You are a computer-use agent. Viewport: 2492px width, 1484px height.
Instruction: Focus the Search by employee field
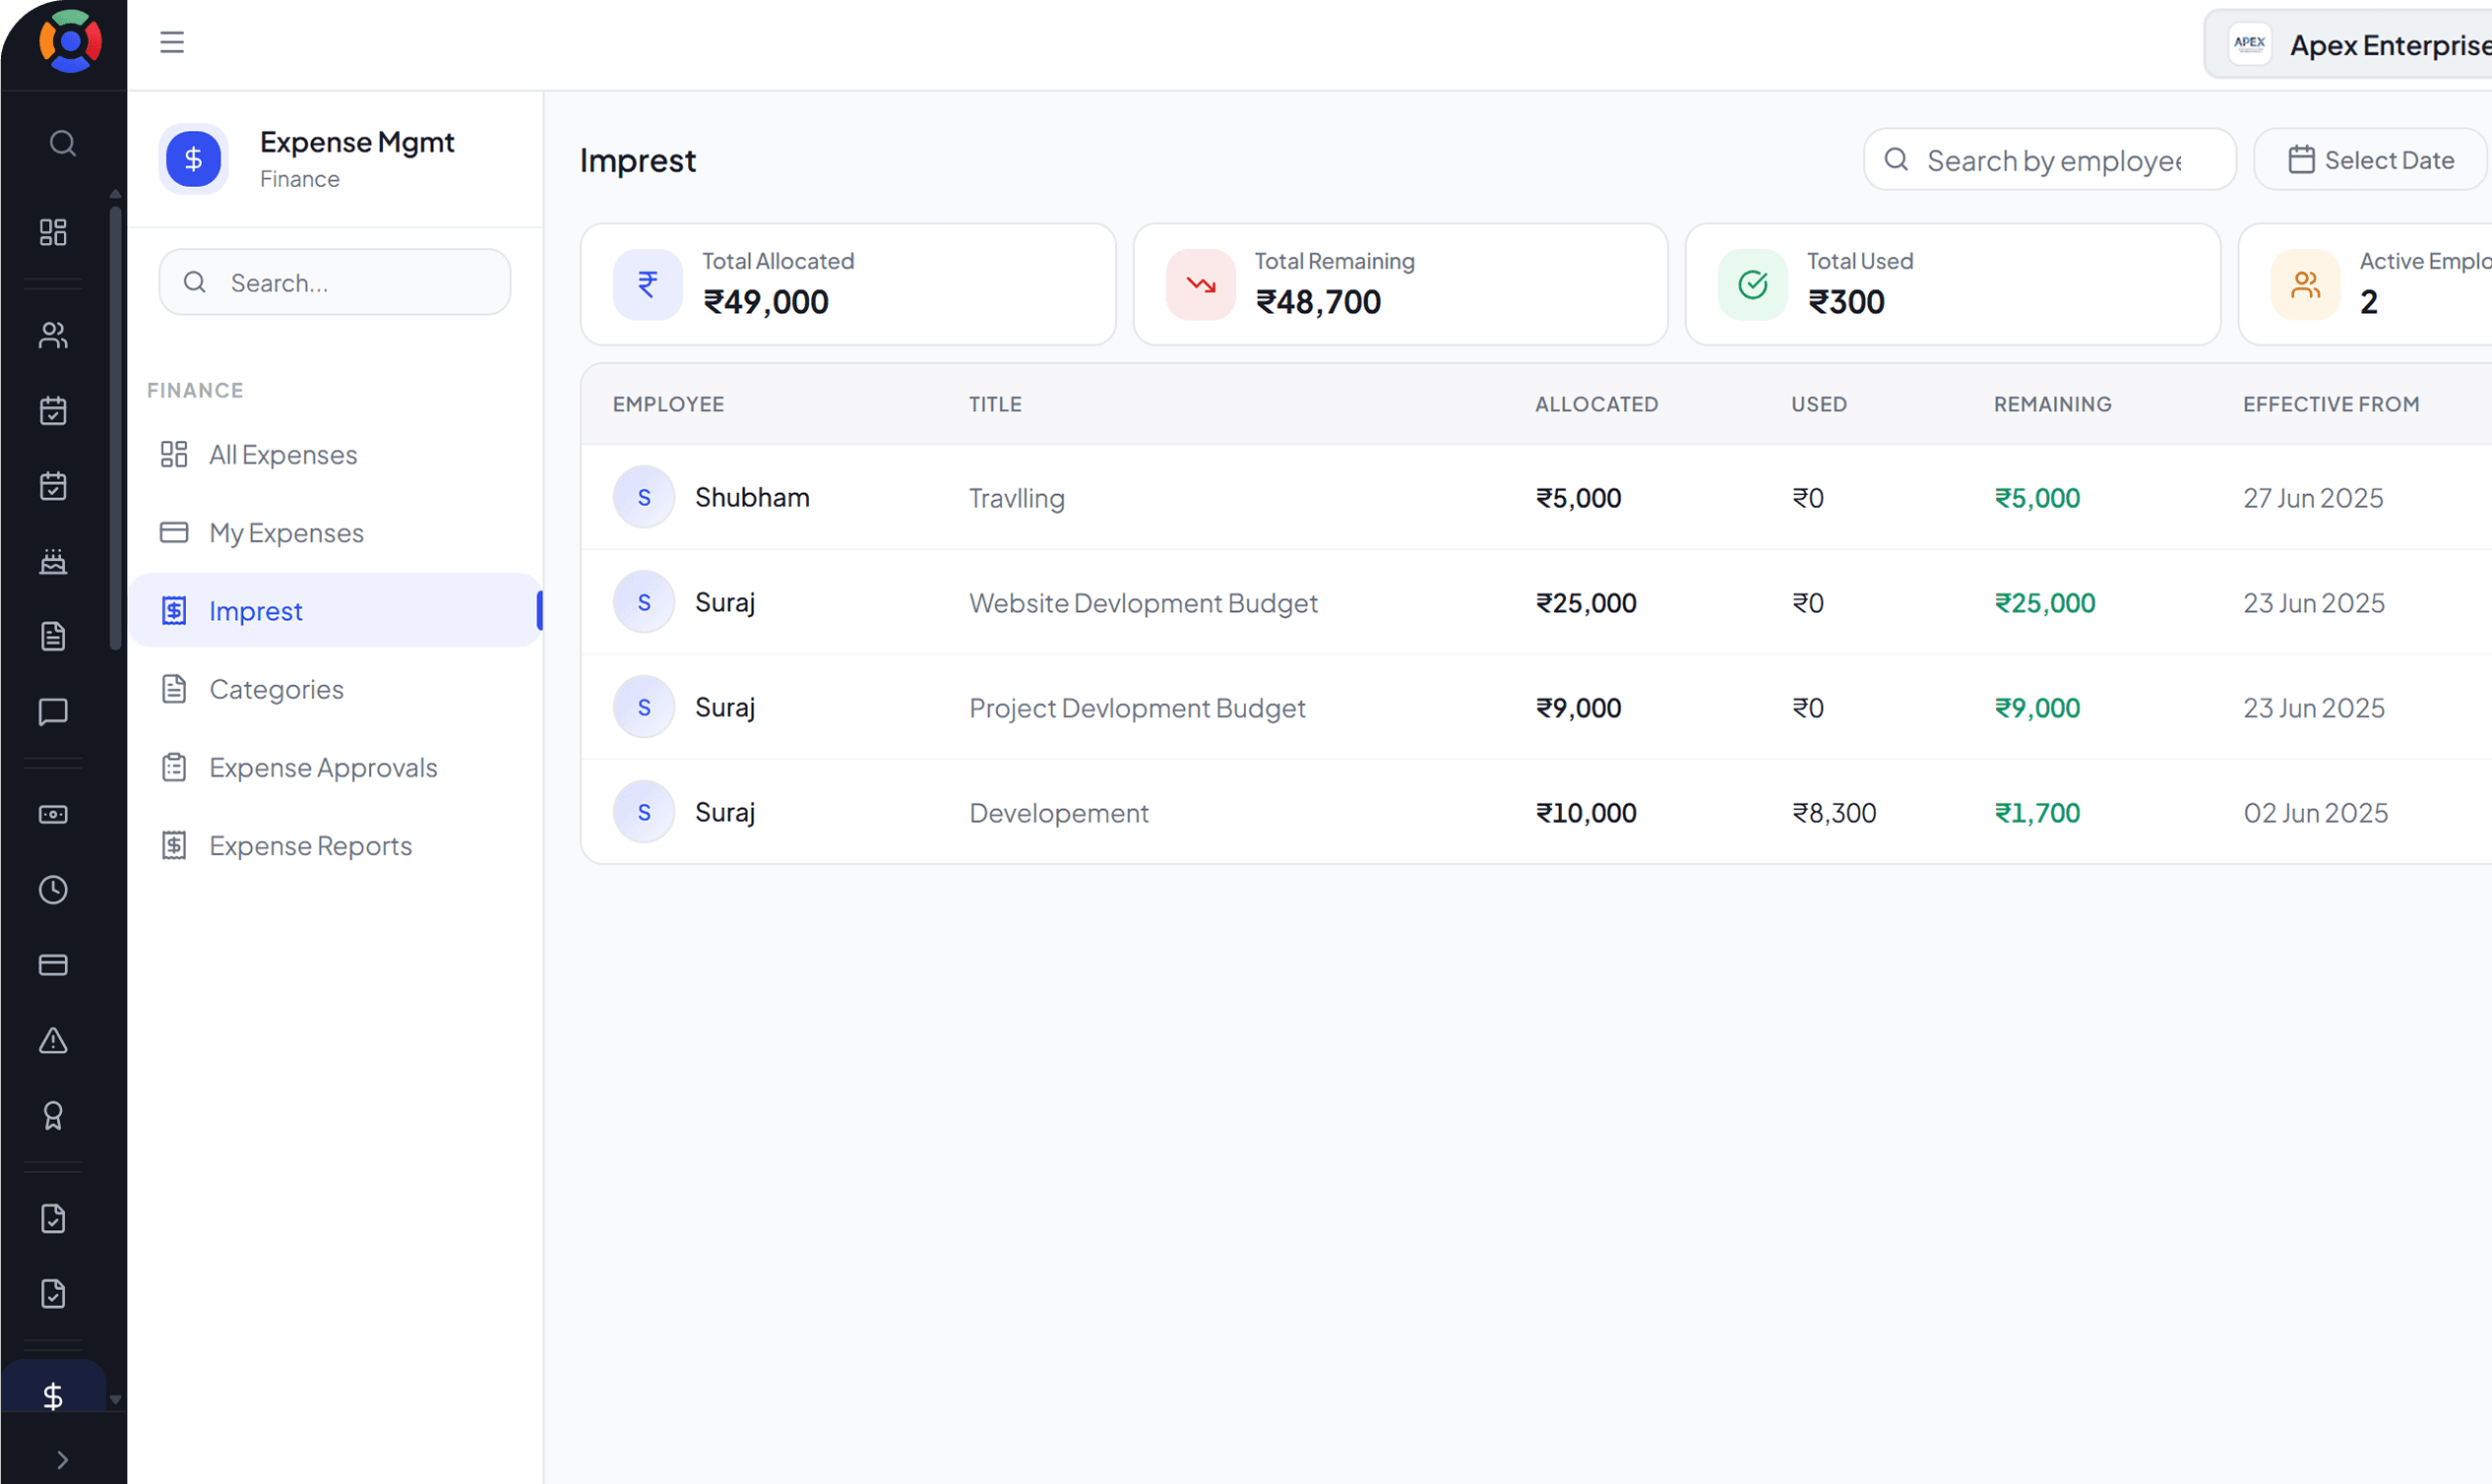click(x=2050, y=159)
